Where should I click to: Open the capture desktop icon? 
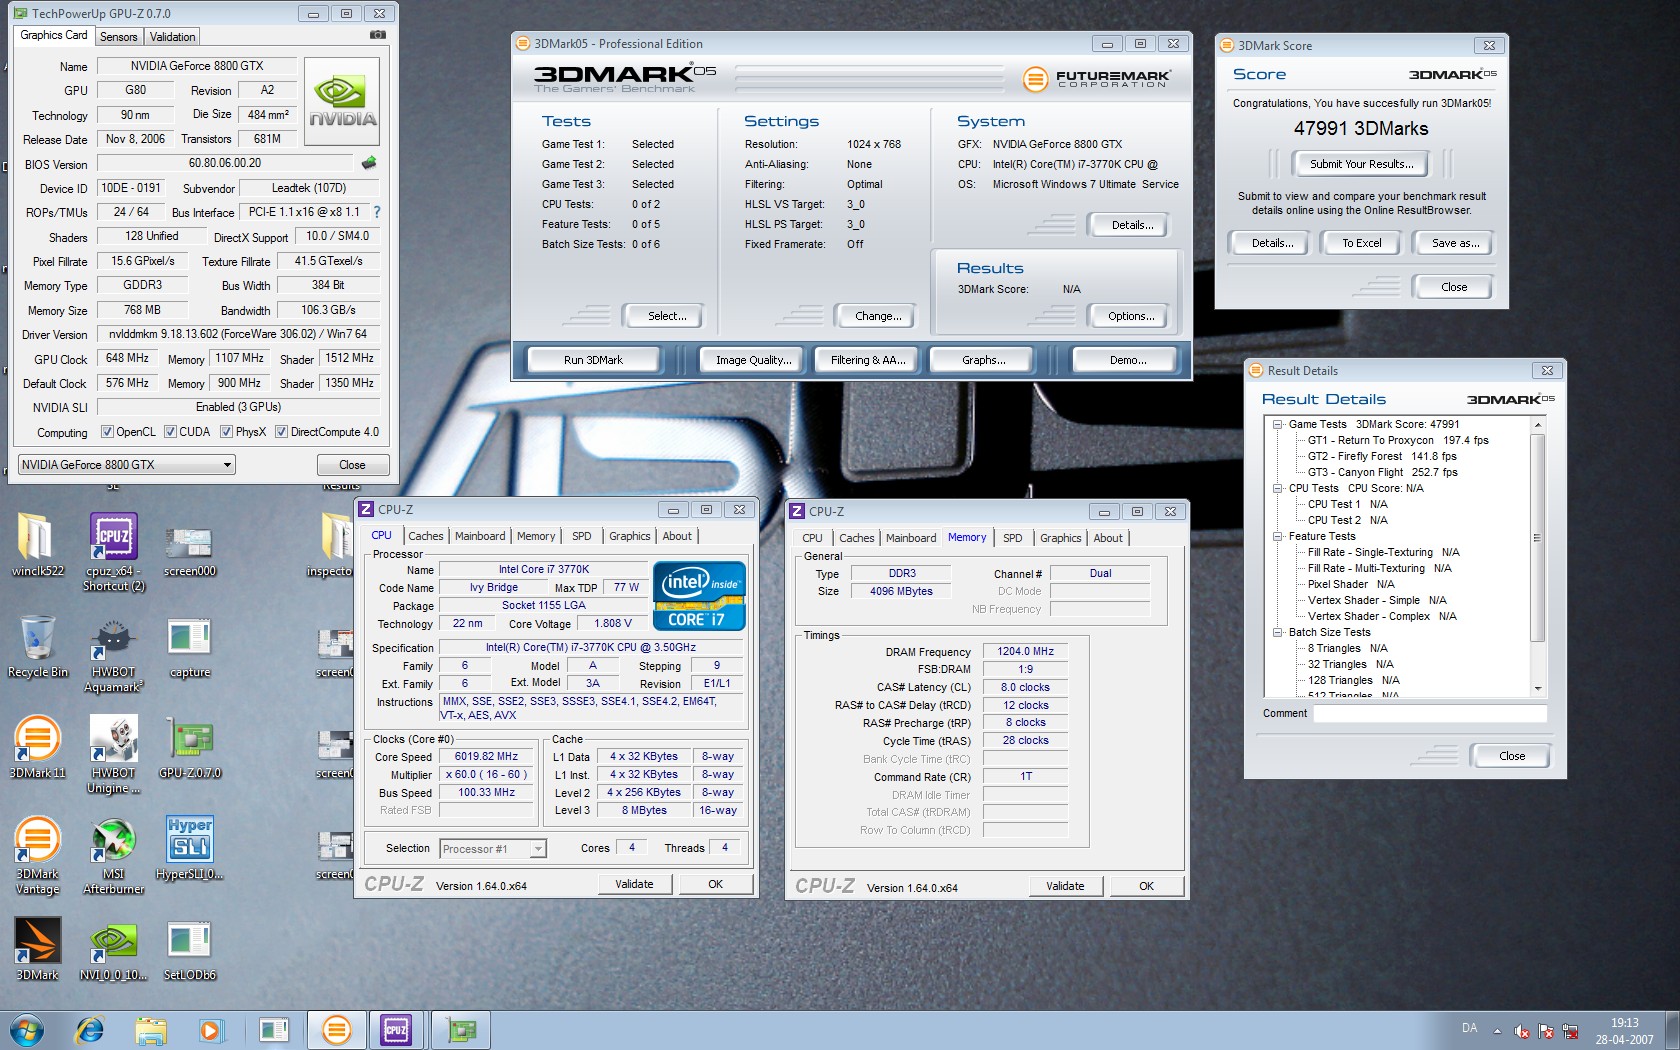coord(190,647)
